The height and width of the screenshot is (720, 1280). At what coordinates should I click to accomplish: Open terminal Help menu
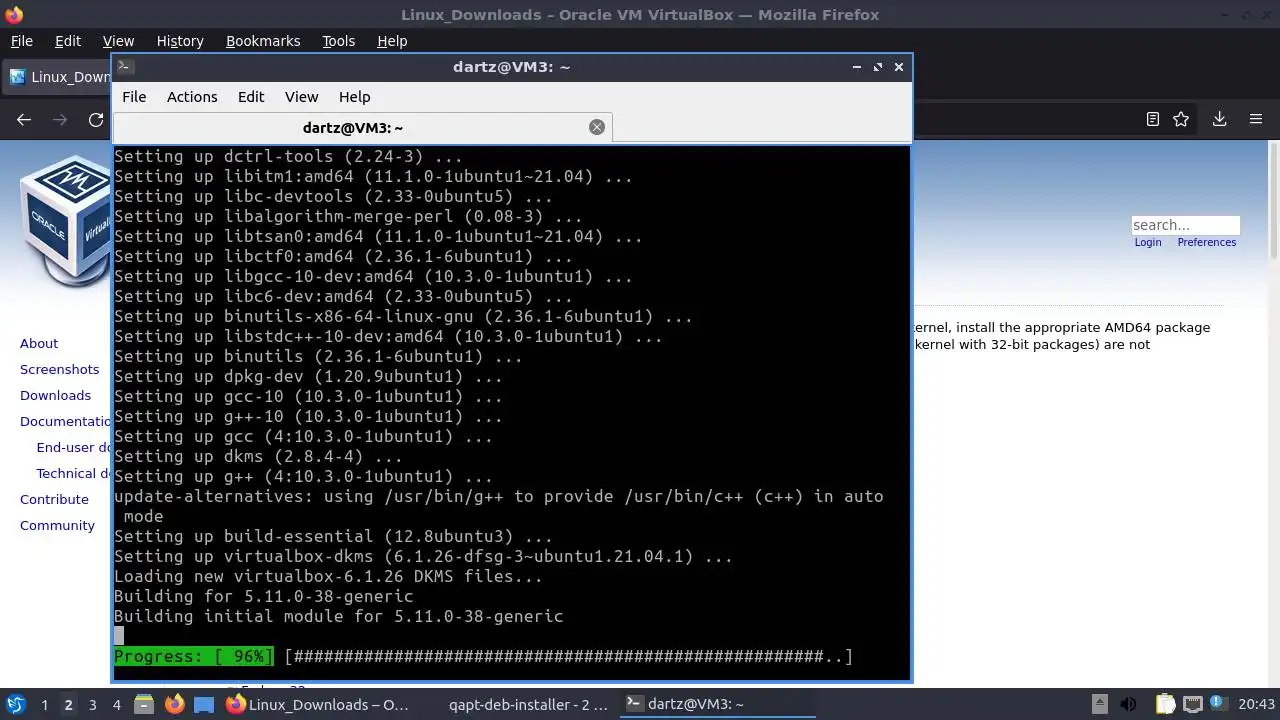pos(355,97)
